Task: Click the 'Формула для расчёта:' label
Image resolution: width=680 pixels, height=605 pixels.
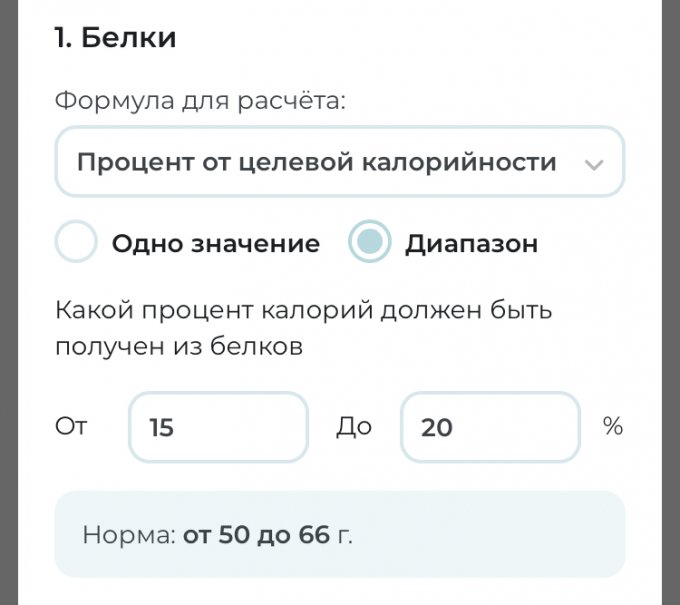Action: click(x=199, y=101)
